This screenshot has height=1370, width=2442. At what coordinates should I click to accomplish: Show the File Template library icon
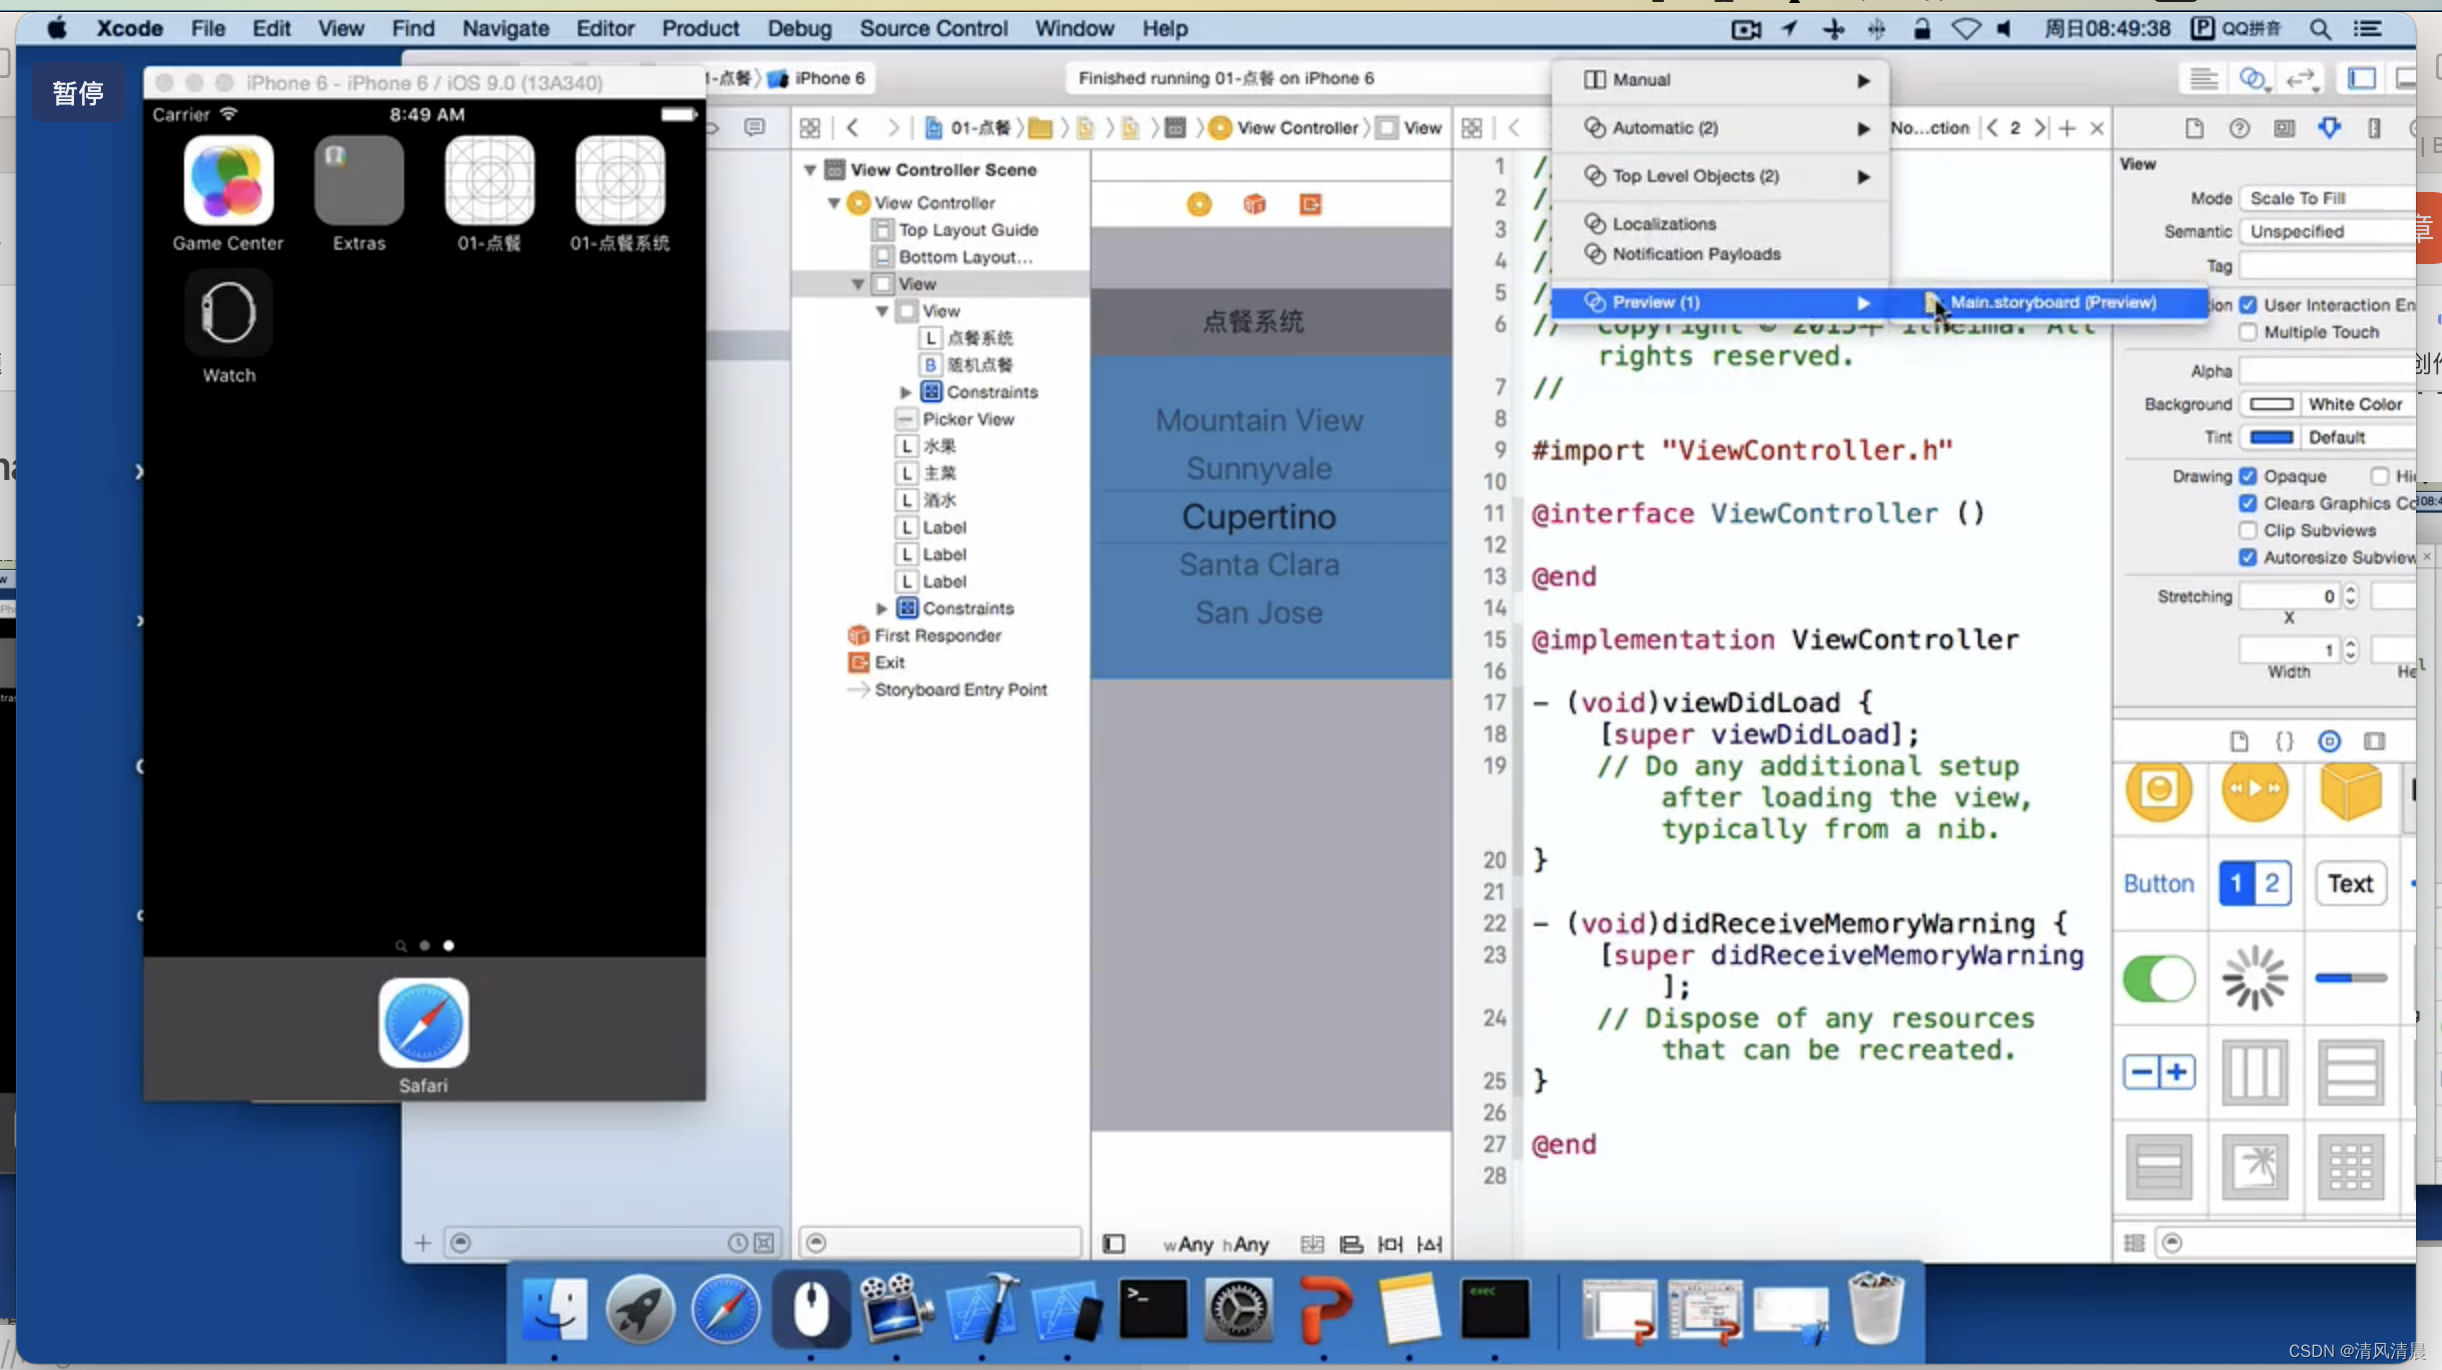(2239, 741)
